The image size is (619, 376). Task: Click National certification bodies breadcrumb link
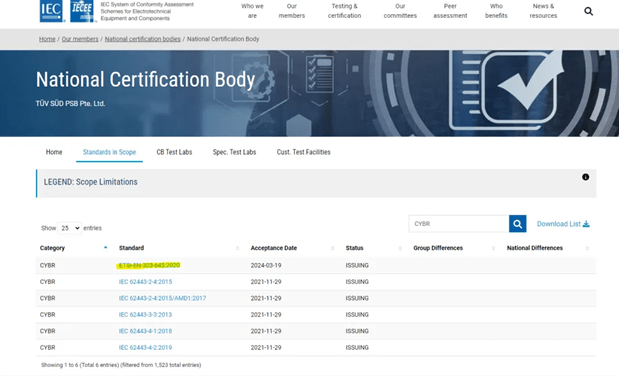pyautogui.click(x=143, y=39)
